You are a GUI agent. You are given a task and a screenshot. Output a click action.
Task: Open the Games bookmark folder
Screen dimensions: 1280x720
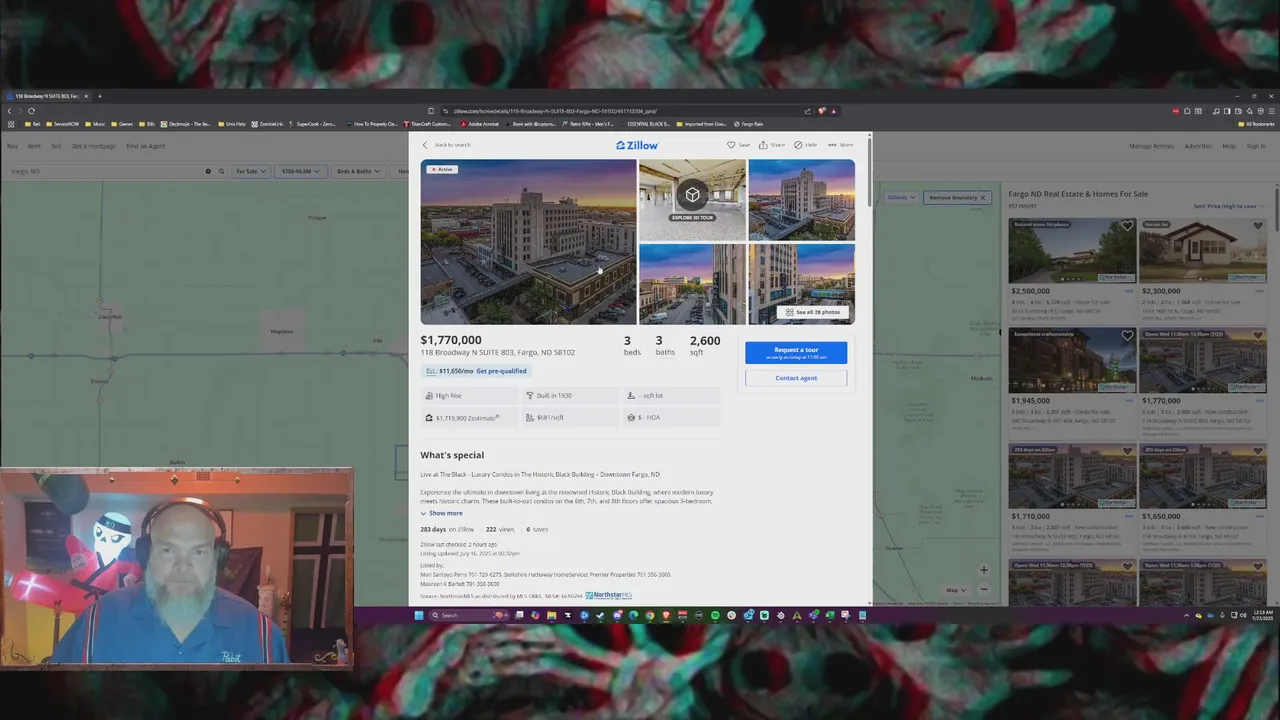click(x=122, y=124)
